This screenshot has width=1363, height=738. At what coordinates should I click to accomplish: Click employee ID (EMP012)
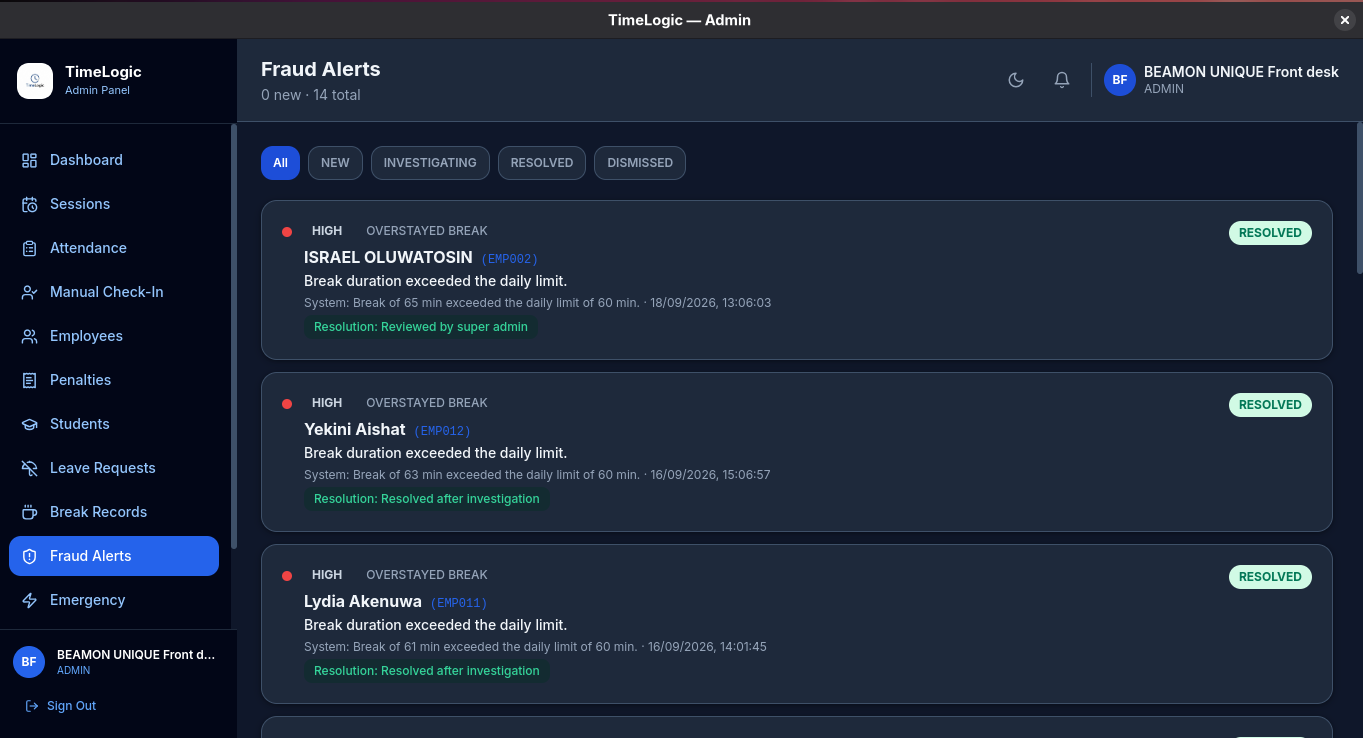click(x=442, y=431)
